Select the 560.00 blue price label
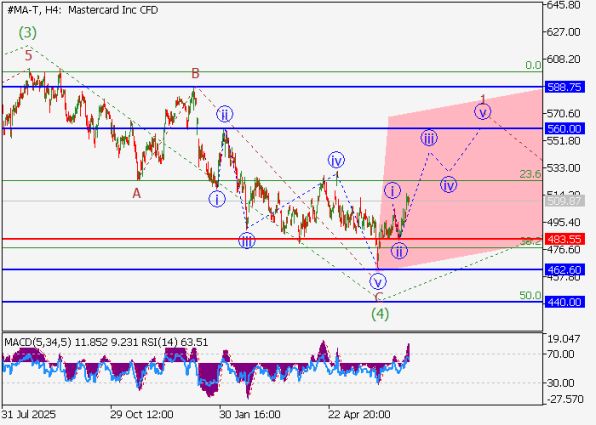 tap(564, 128)
